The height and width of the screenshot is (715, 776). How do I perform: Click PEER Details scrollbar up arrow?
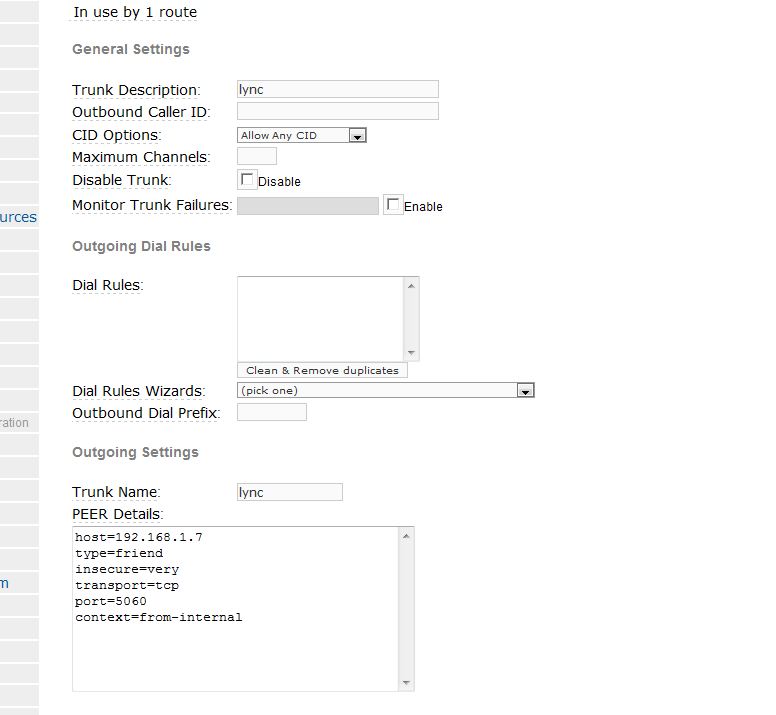click(406, 537)
